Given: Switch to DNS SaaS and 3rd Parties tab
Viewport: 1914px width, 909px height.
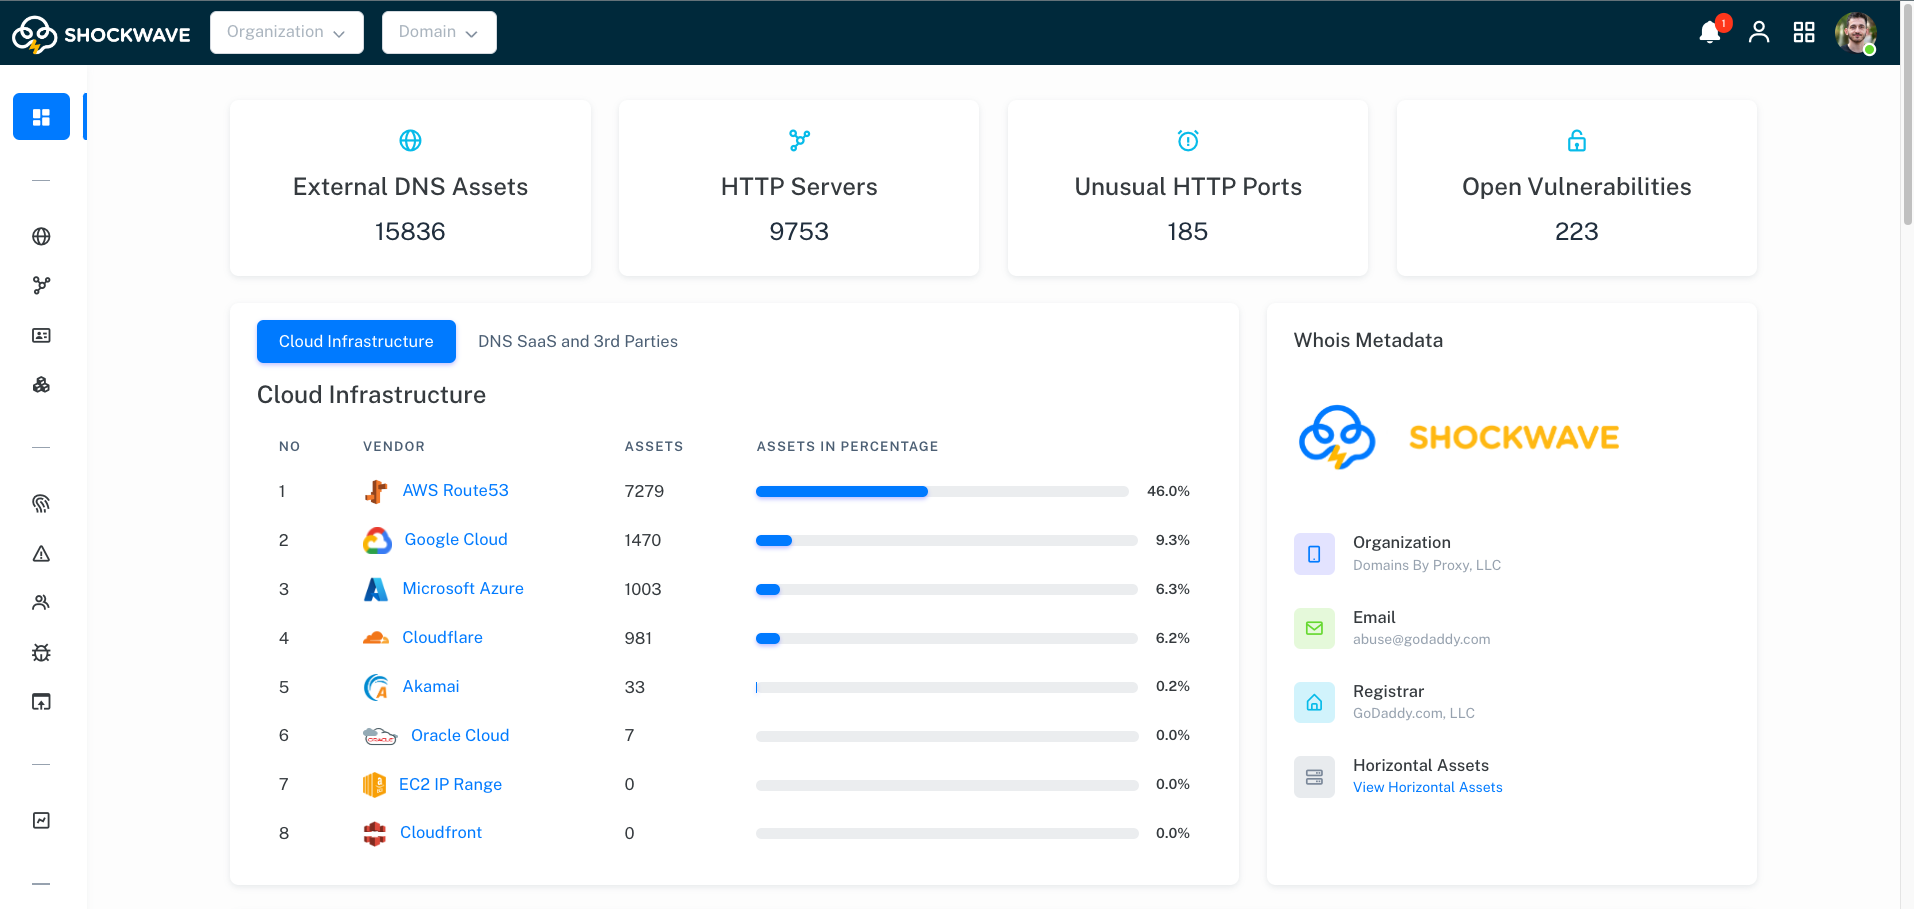Looking at the screenshot, I should pyautogui.click(x=577, y=342).
